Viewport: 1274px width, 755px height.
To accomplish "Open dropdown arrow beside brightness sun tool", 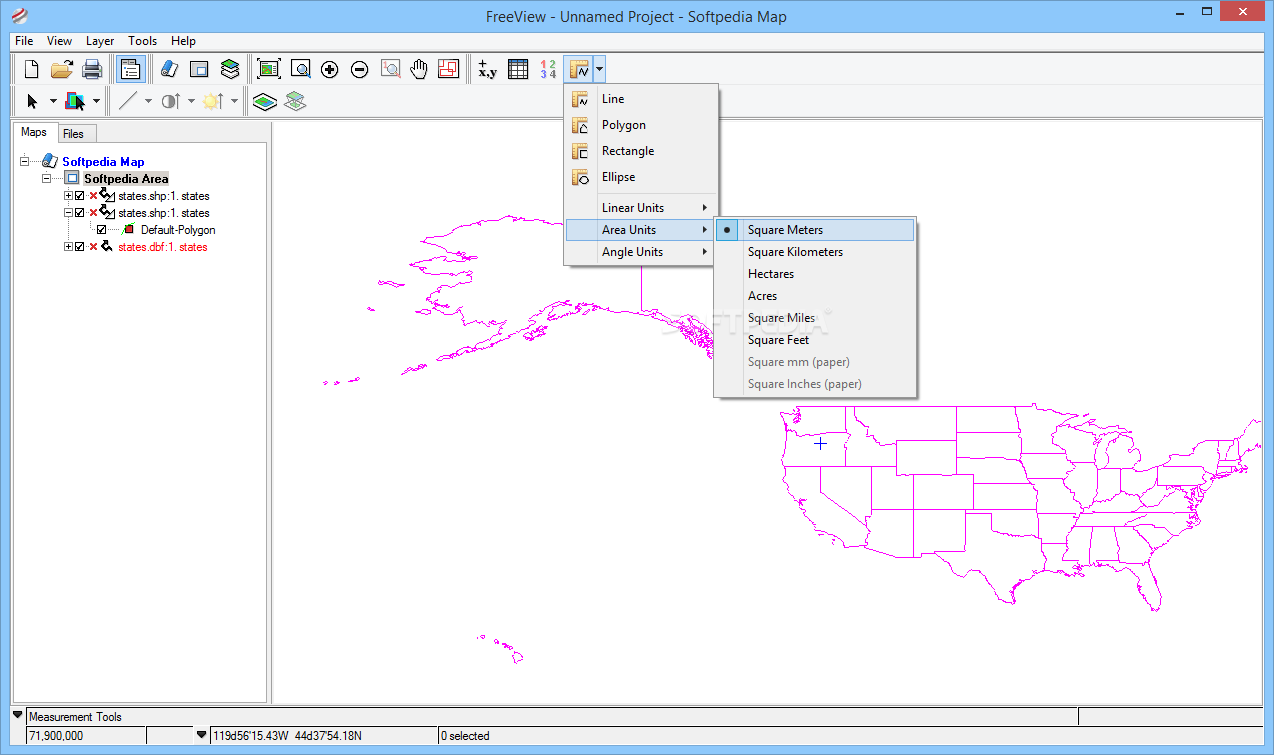I will click(234, 101).
